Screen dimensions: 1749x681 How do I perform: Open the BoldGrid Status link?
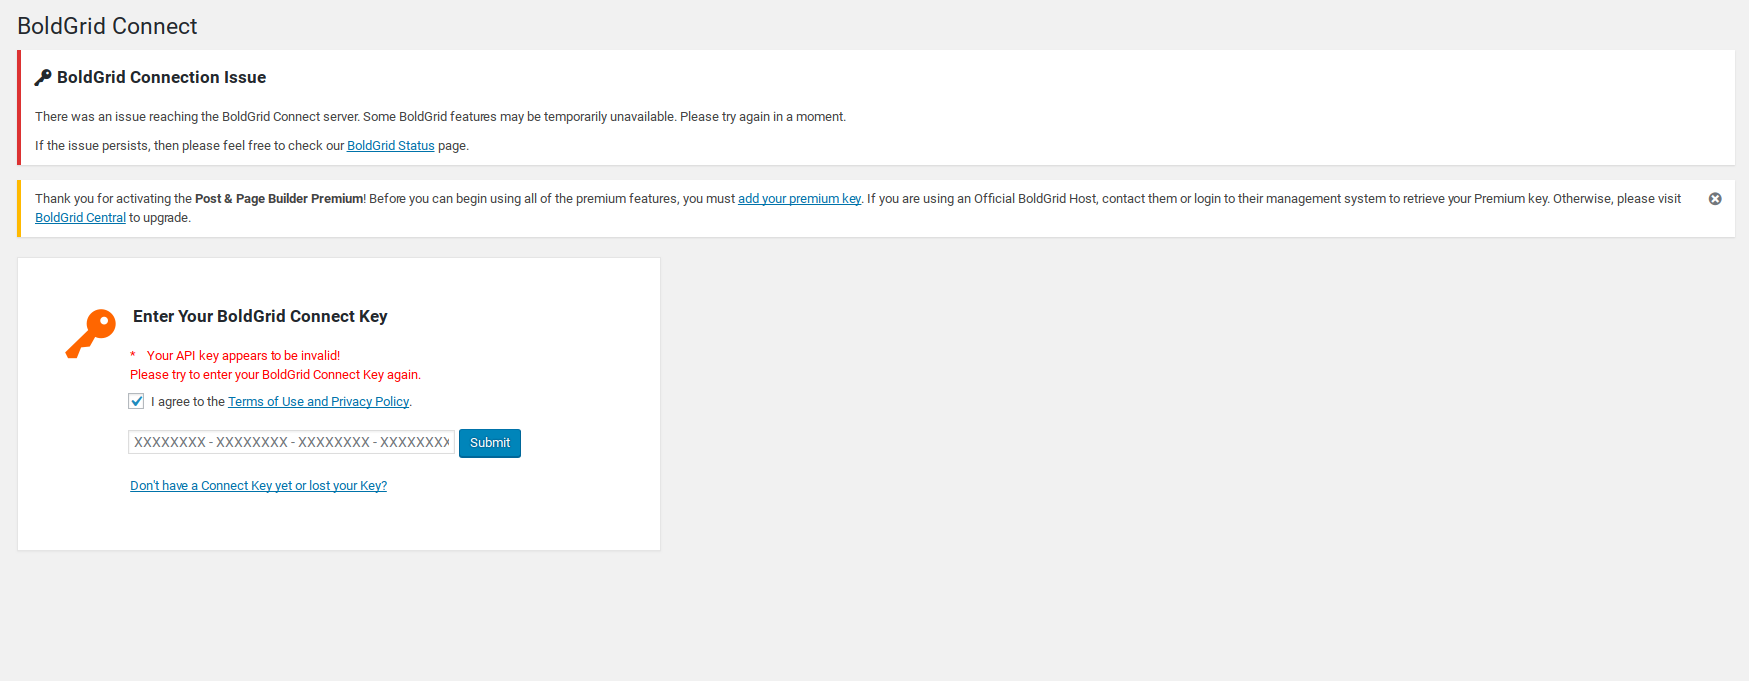click(x=390, y=146)
